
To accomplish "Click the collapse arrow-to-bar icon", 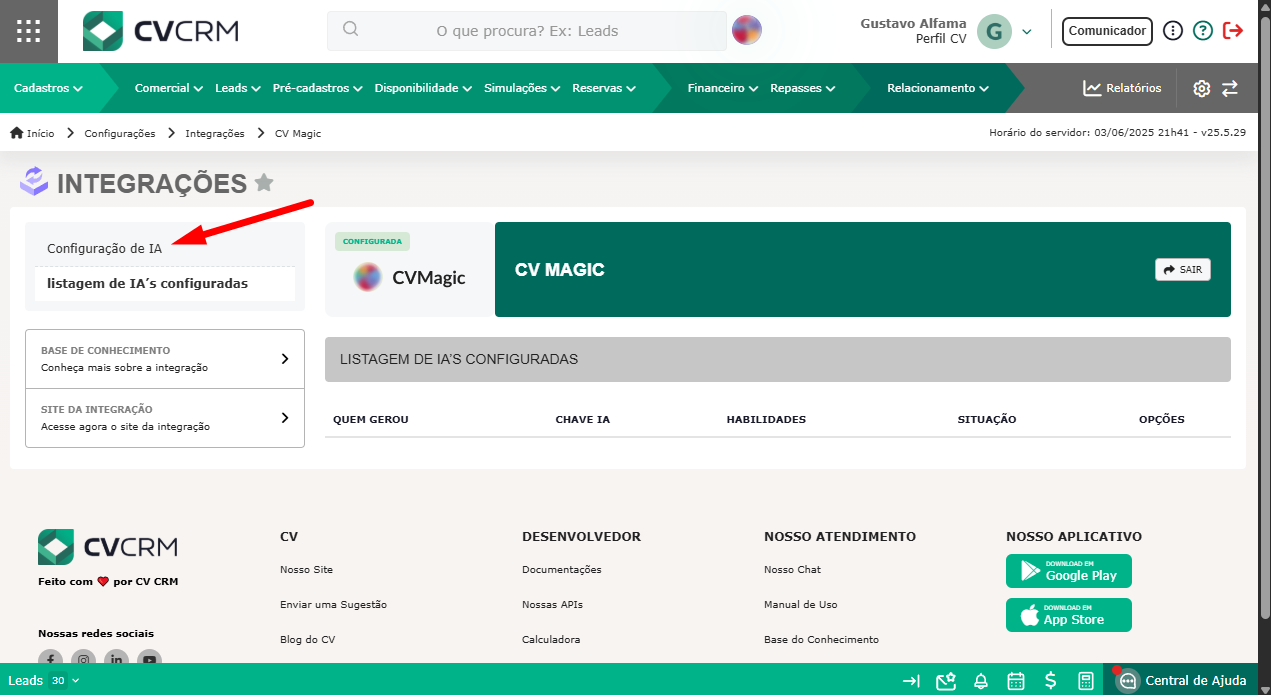I will [x=911, y=681].
